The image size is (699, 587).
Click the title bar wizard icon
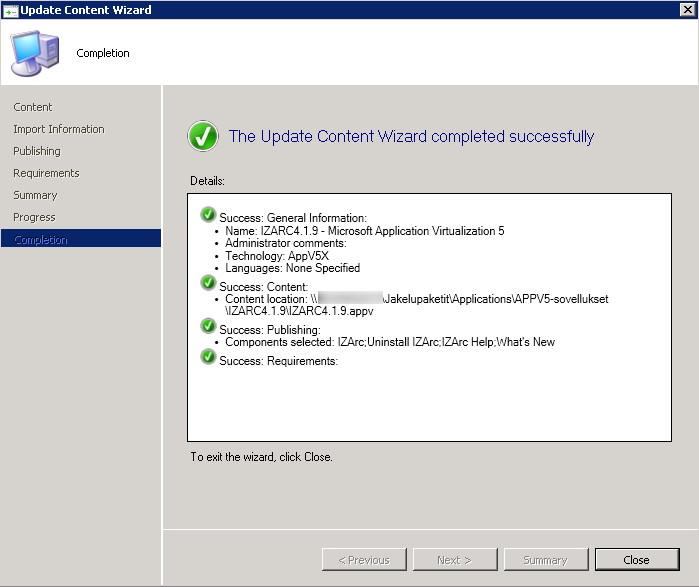coord(10,10)
